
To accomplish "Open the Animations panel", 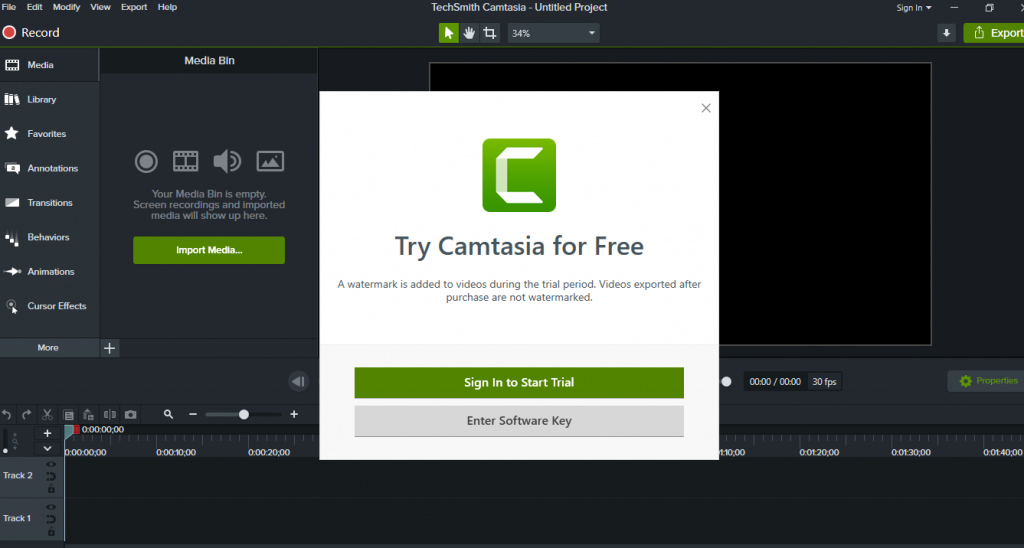I will [49, 271].
